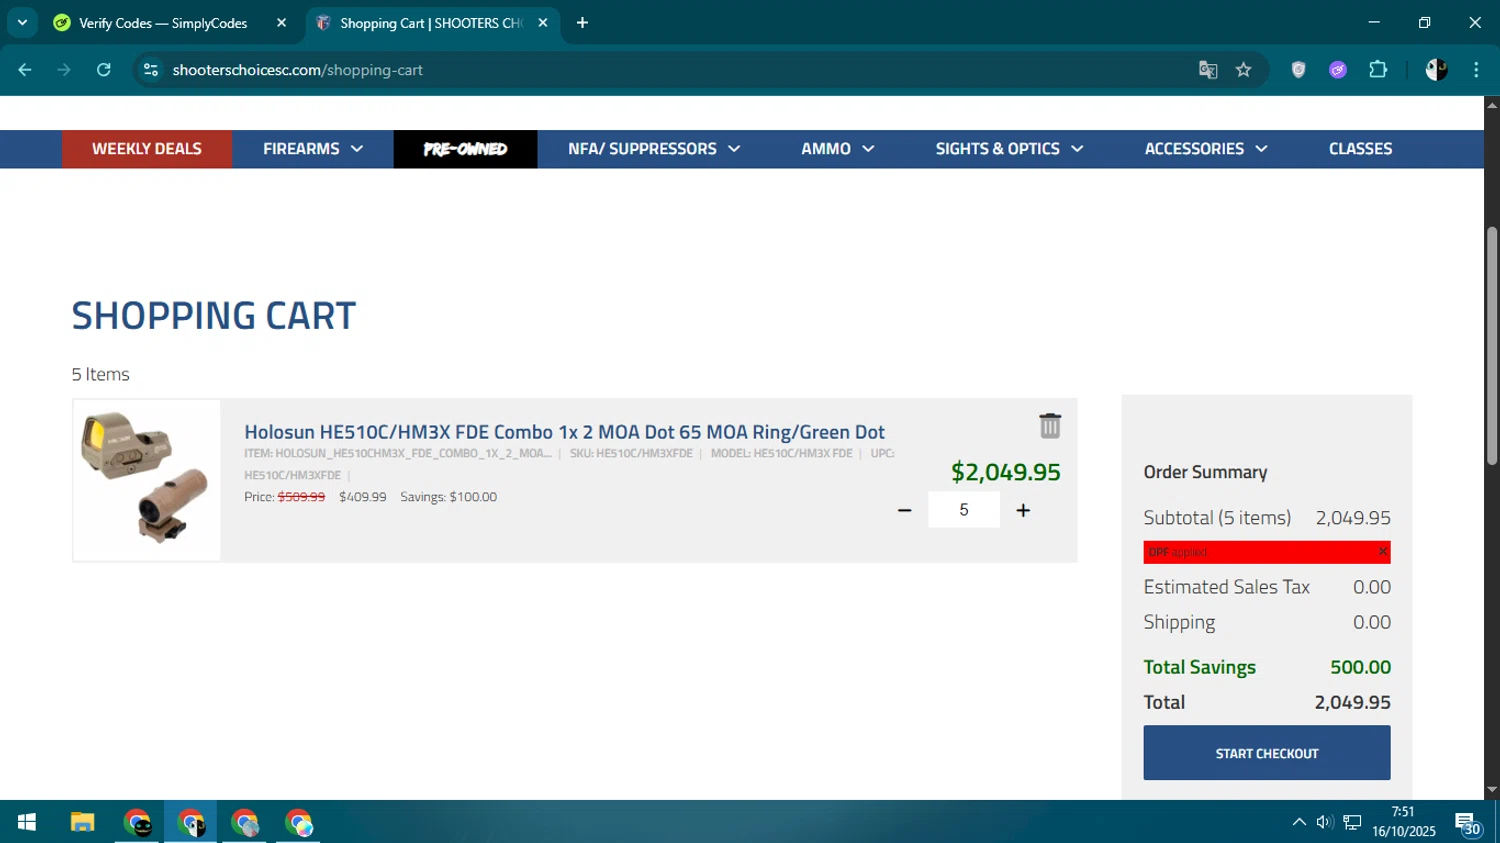This screenshot has height=843, width=1500.
Task: Start checkout for the order
Action: 1267,753
